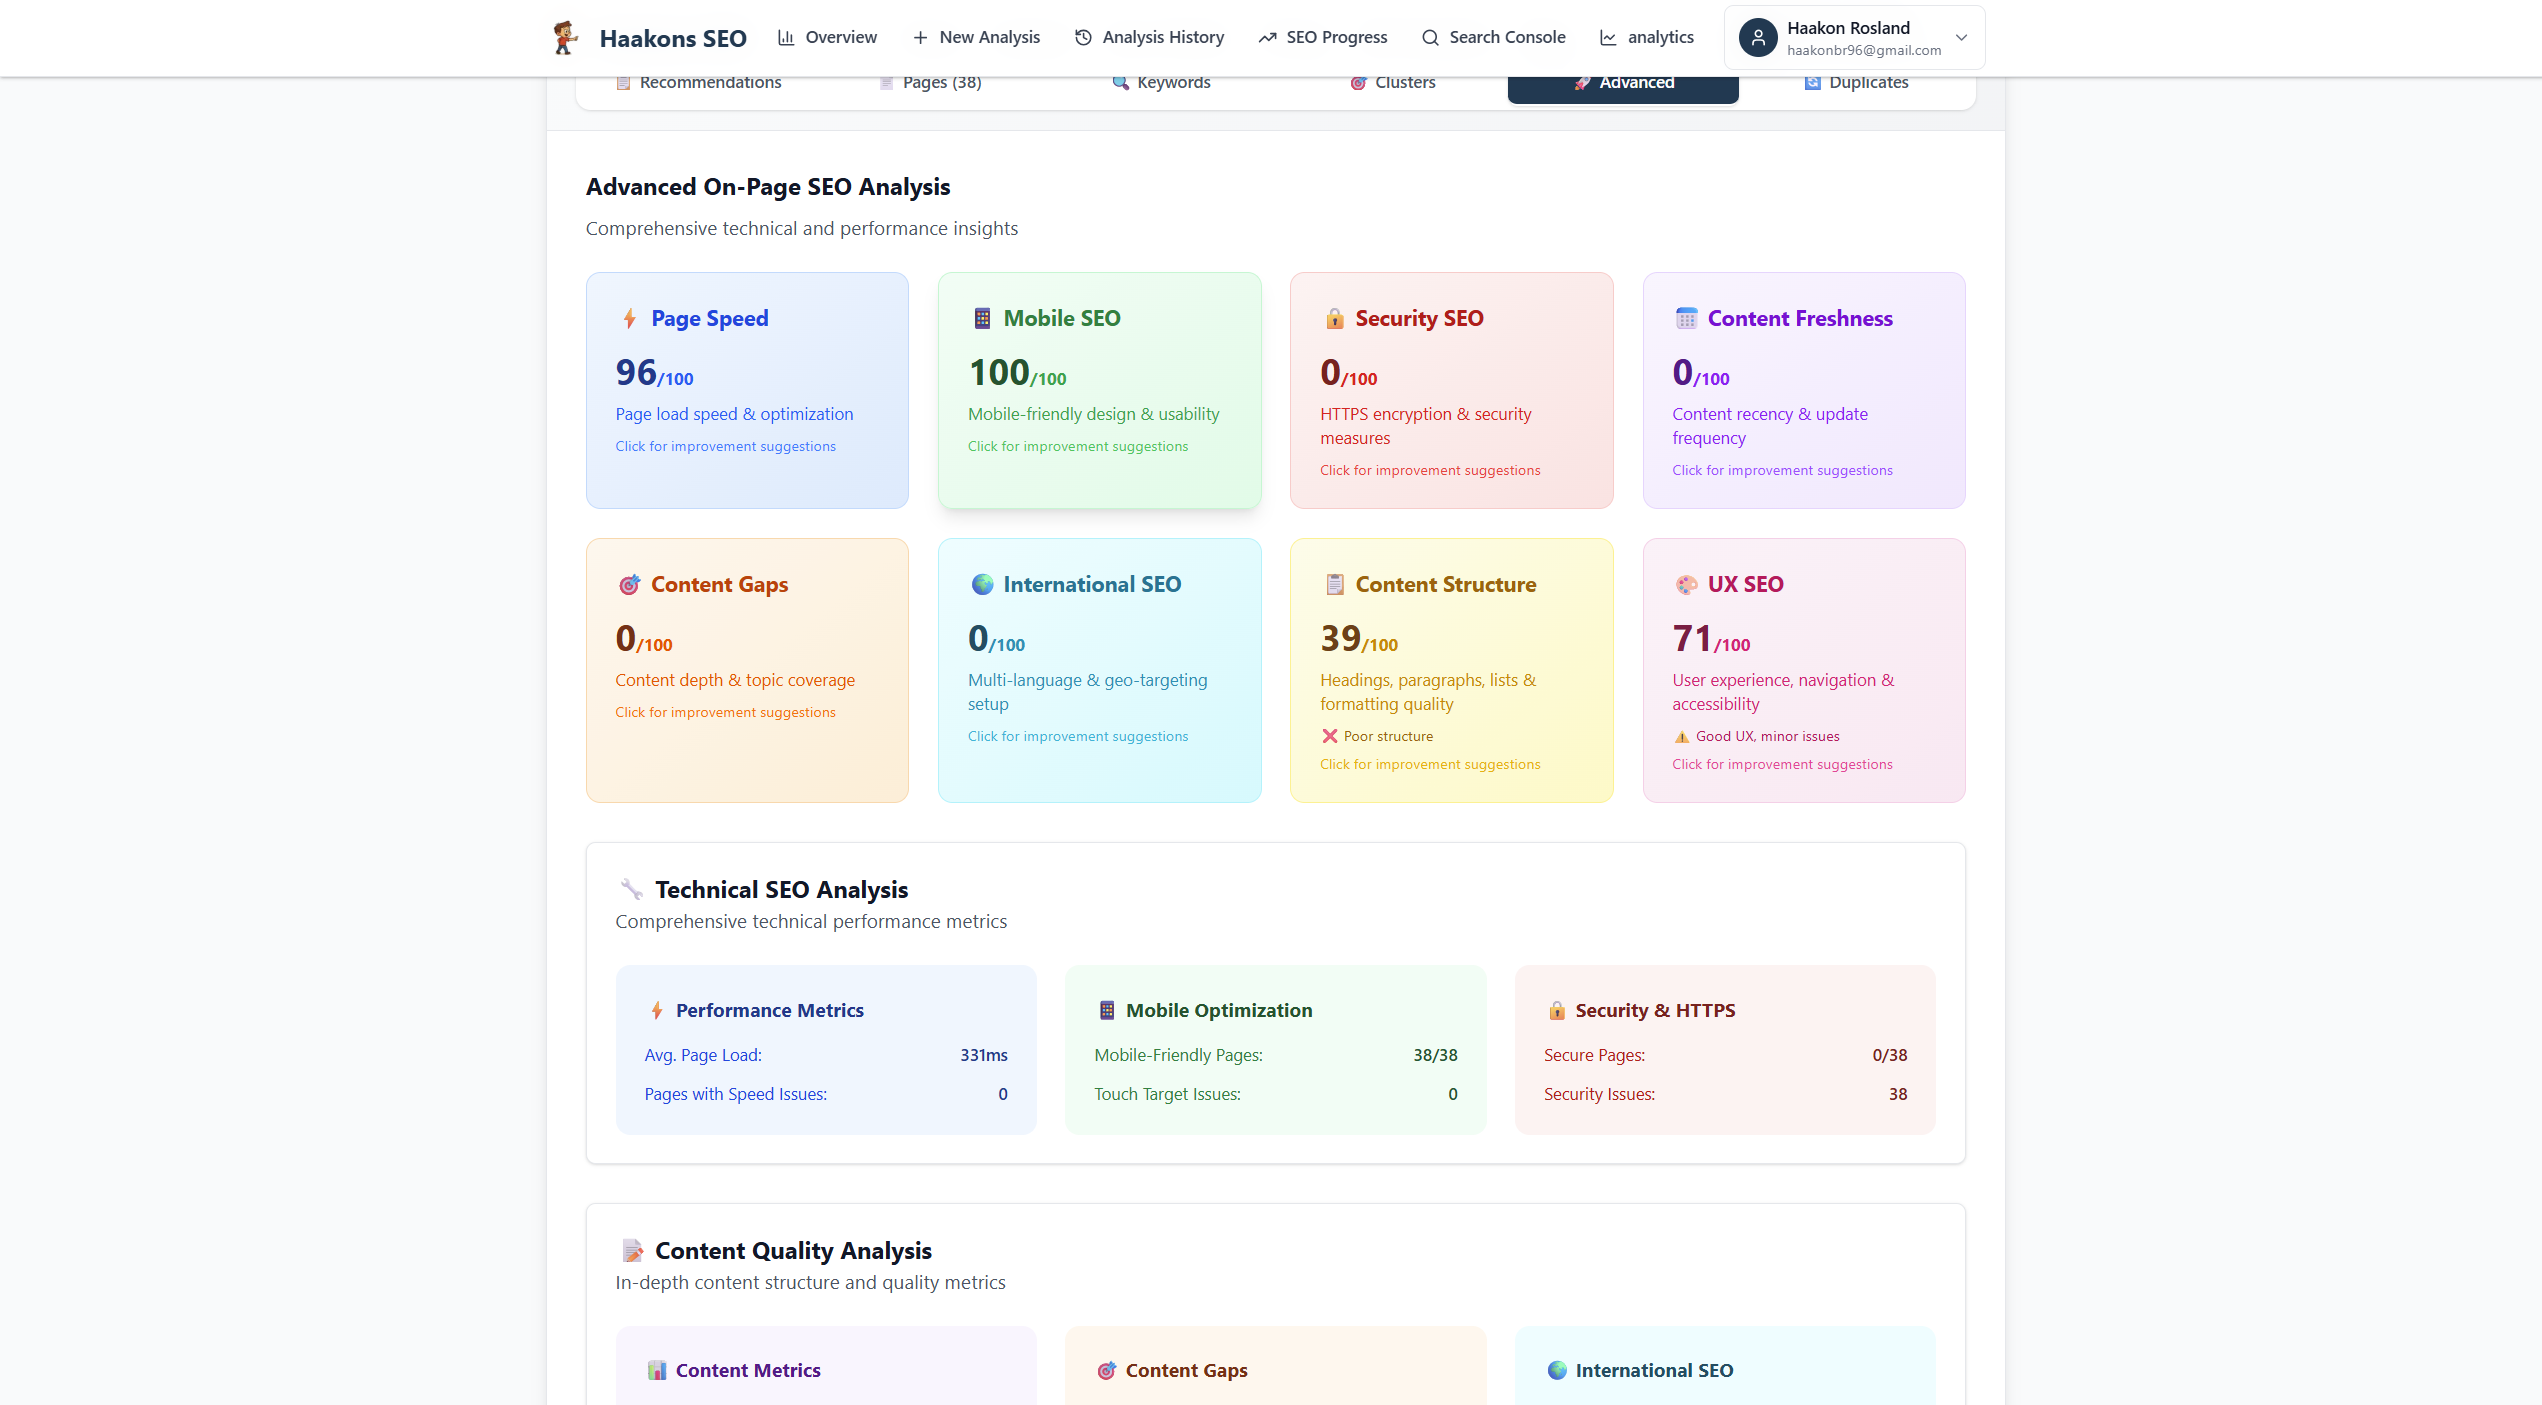The image size is (2542, 1405).
Task: Open improvement suggestions for Page Speed
Action: click(x=725, y=446)
